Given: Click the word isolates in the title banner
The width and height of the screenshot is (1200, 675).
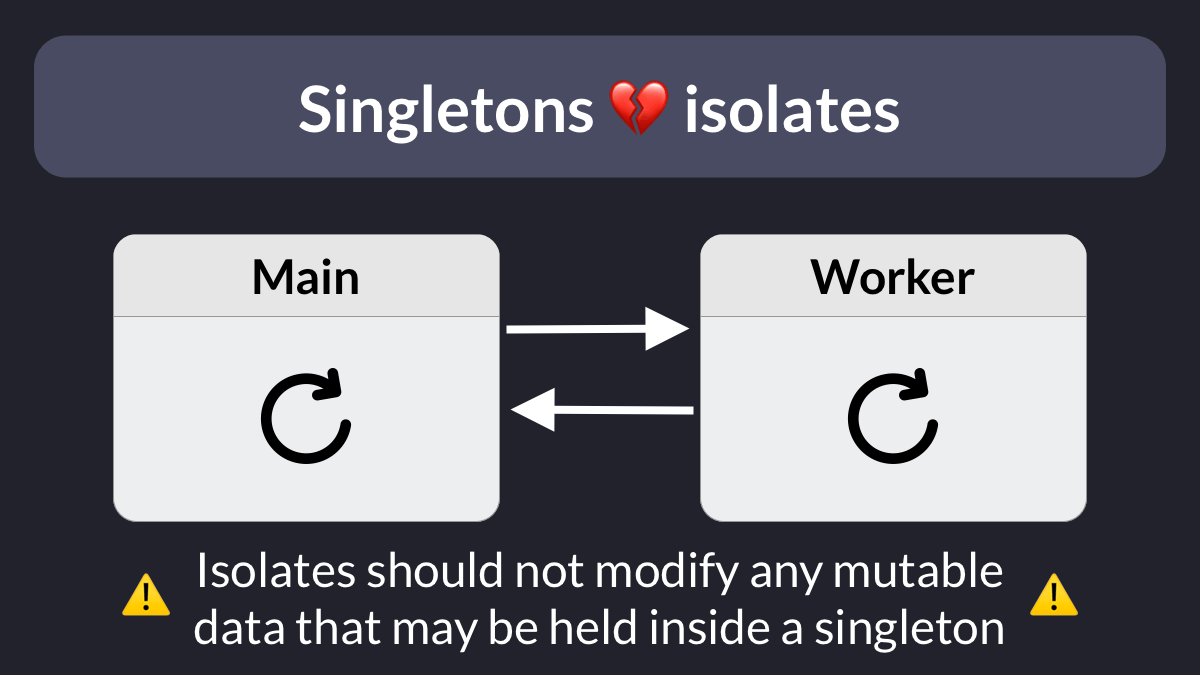Looking at the screenshot, I should pos(792,109).
